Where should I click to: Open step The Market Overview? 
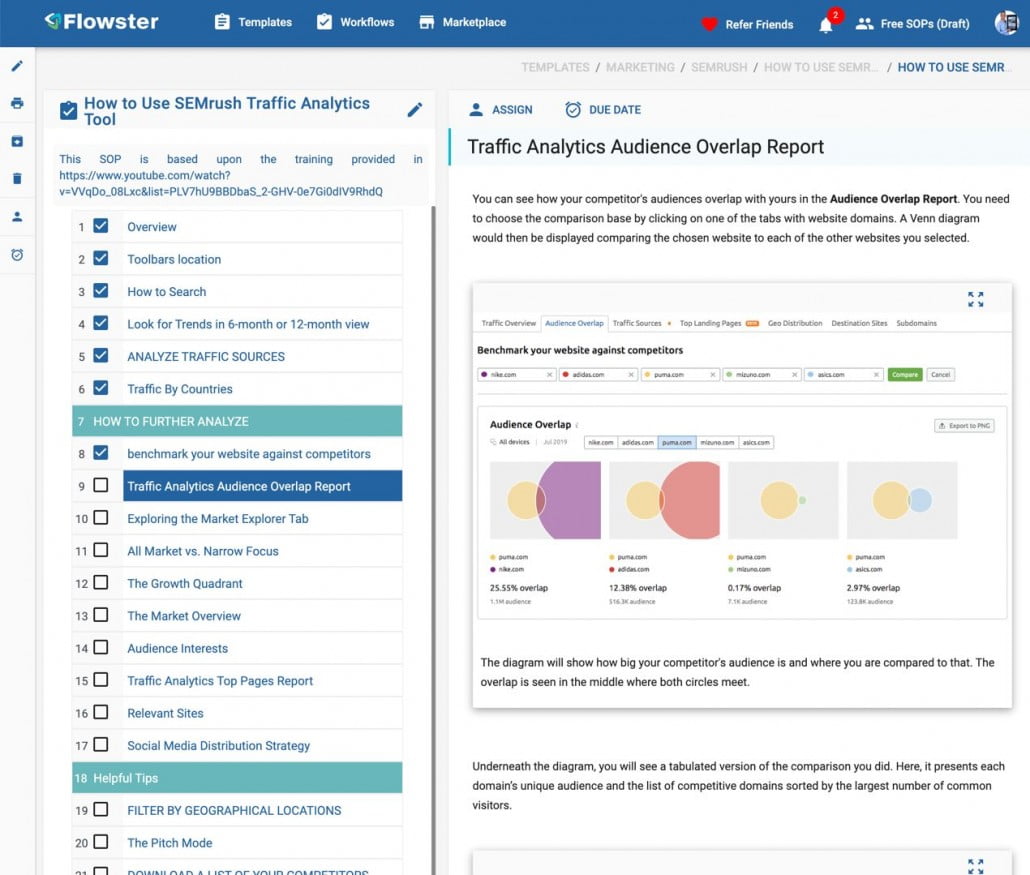point(184,616)
